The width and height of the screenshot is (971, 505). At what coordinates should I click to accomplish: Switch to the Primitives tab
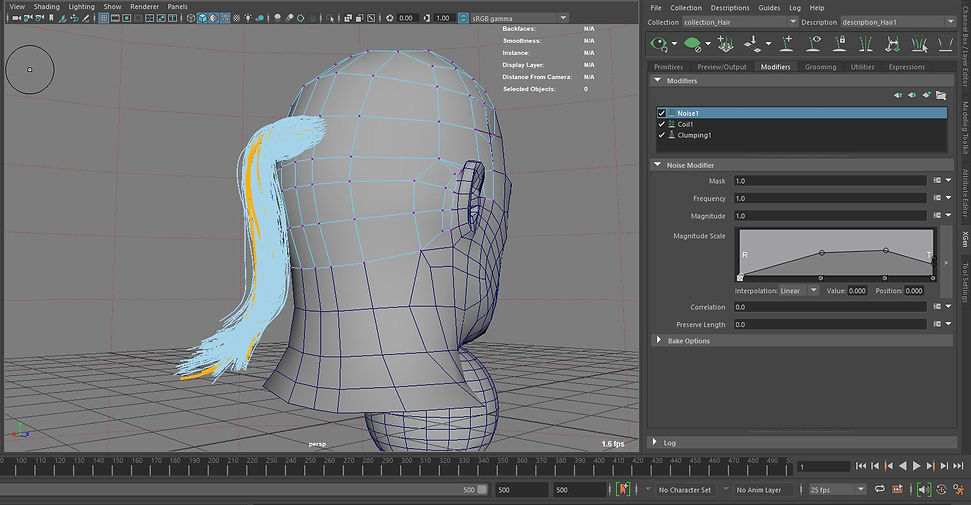(x=668, y=67)
